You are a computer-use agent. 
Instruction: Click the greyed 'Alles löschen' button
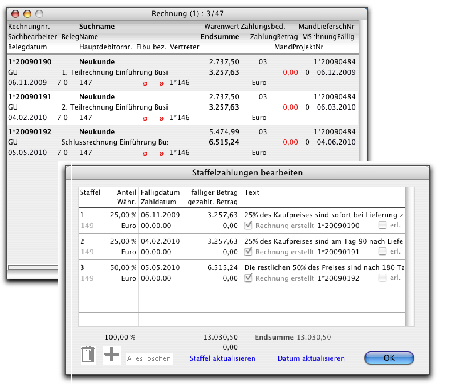149,359
